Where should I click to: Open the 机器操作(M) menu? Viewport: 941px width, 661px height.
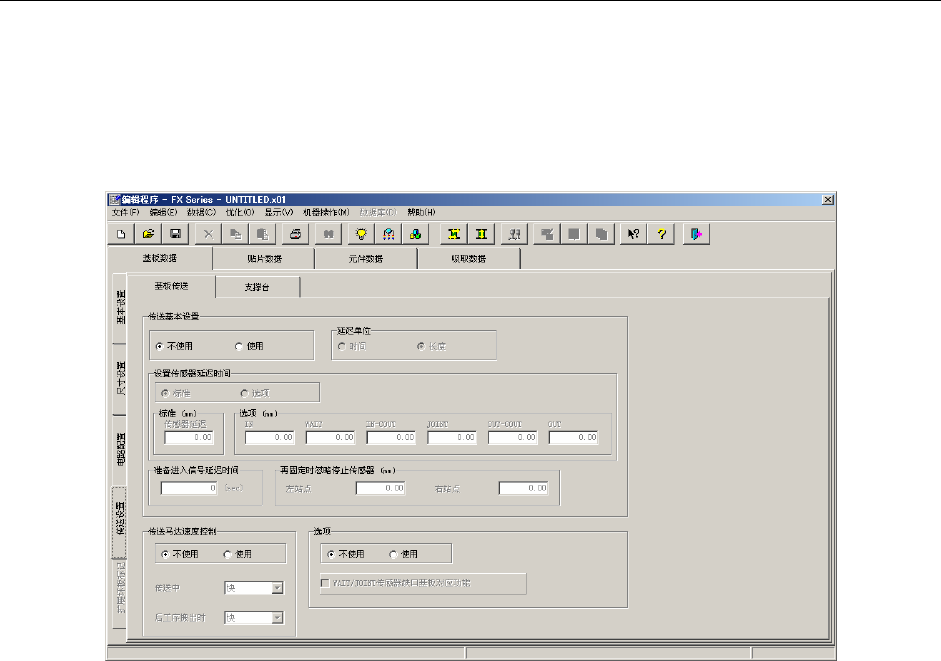point(326,213)
